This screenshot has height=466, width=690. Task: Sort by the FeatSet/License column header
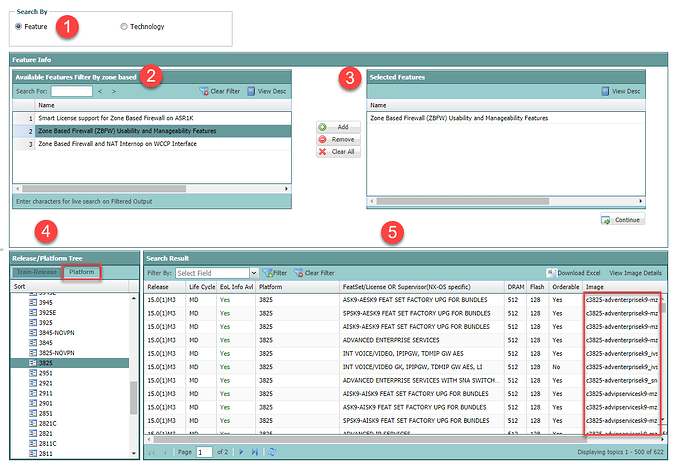pos(422,287)
